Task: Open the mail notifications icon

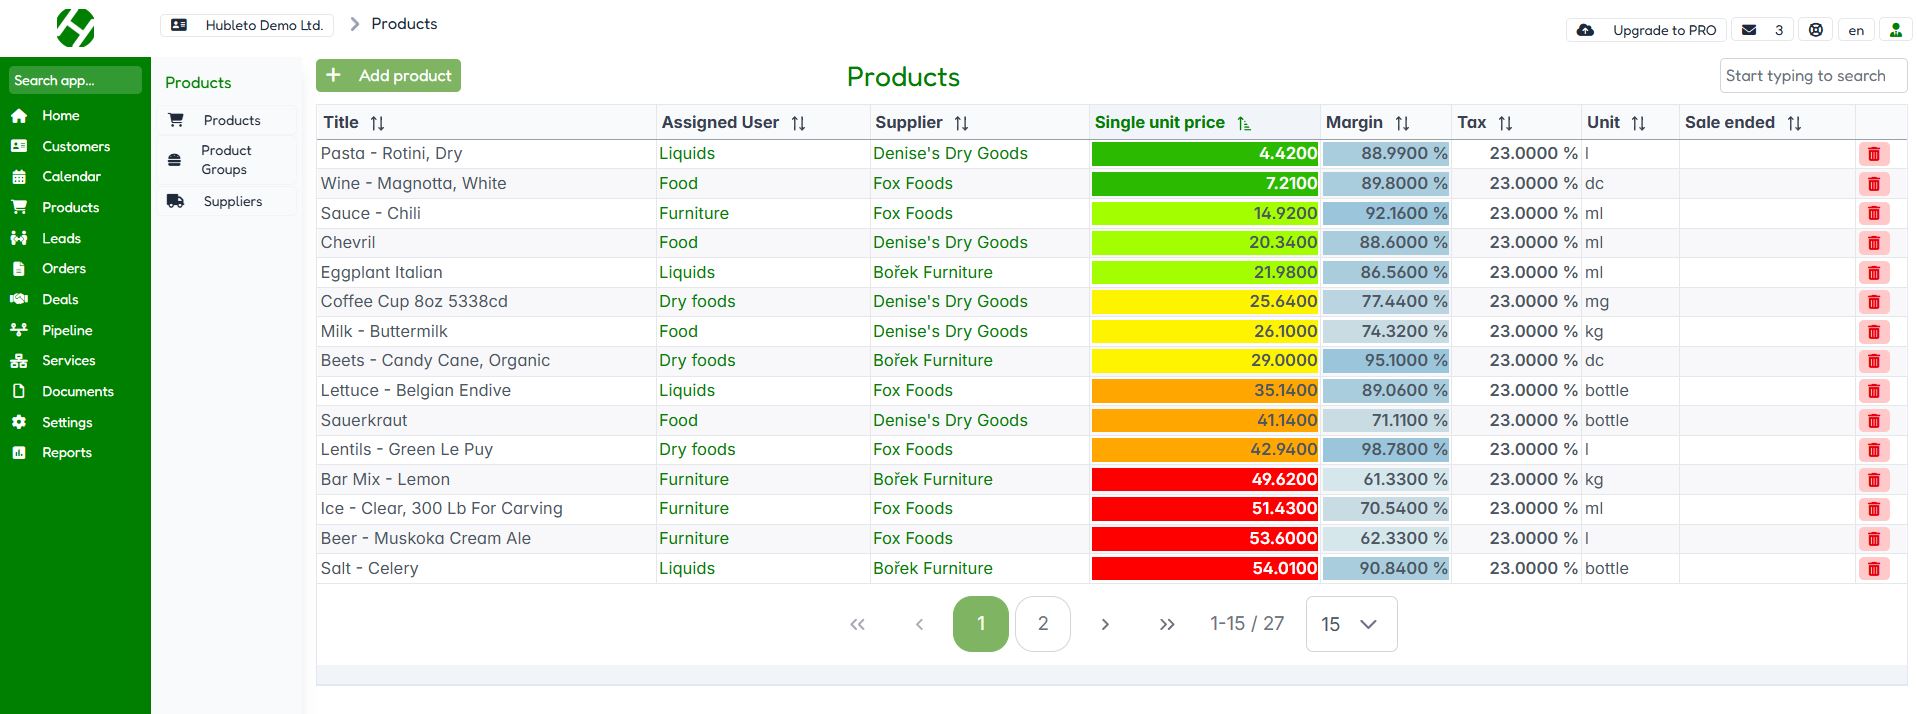Action: 1749,30
